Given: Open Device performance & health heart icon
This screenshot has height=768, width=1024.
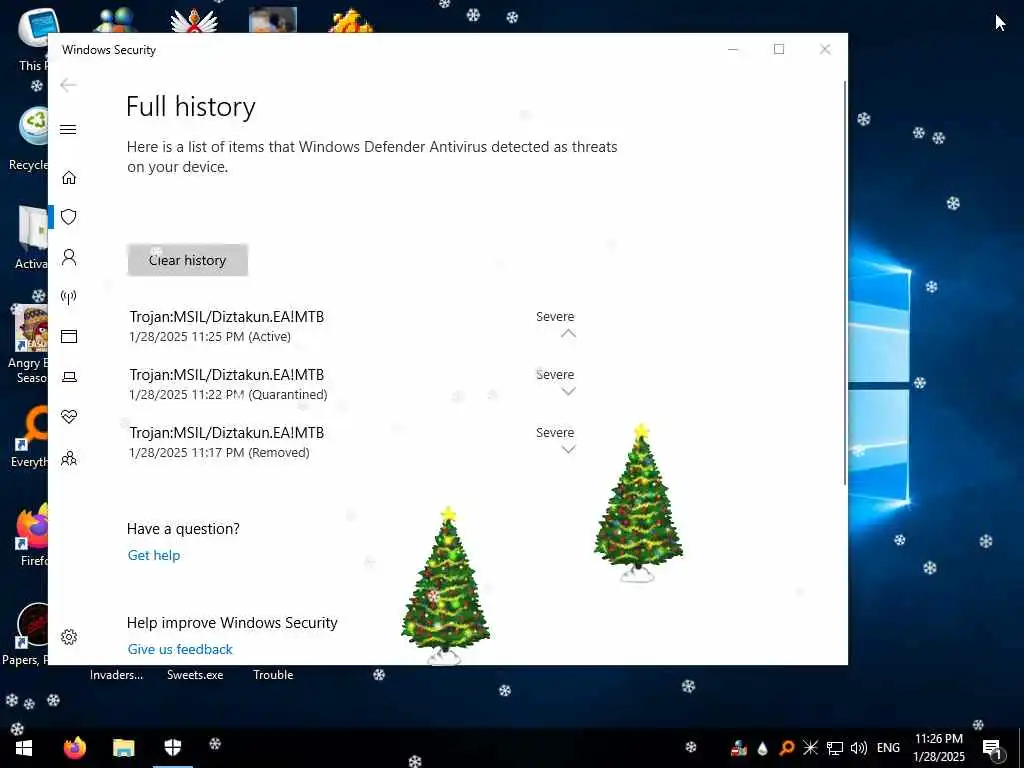Looking at the screenshot, I should pyautogui.click(x=69, y=417).
